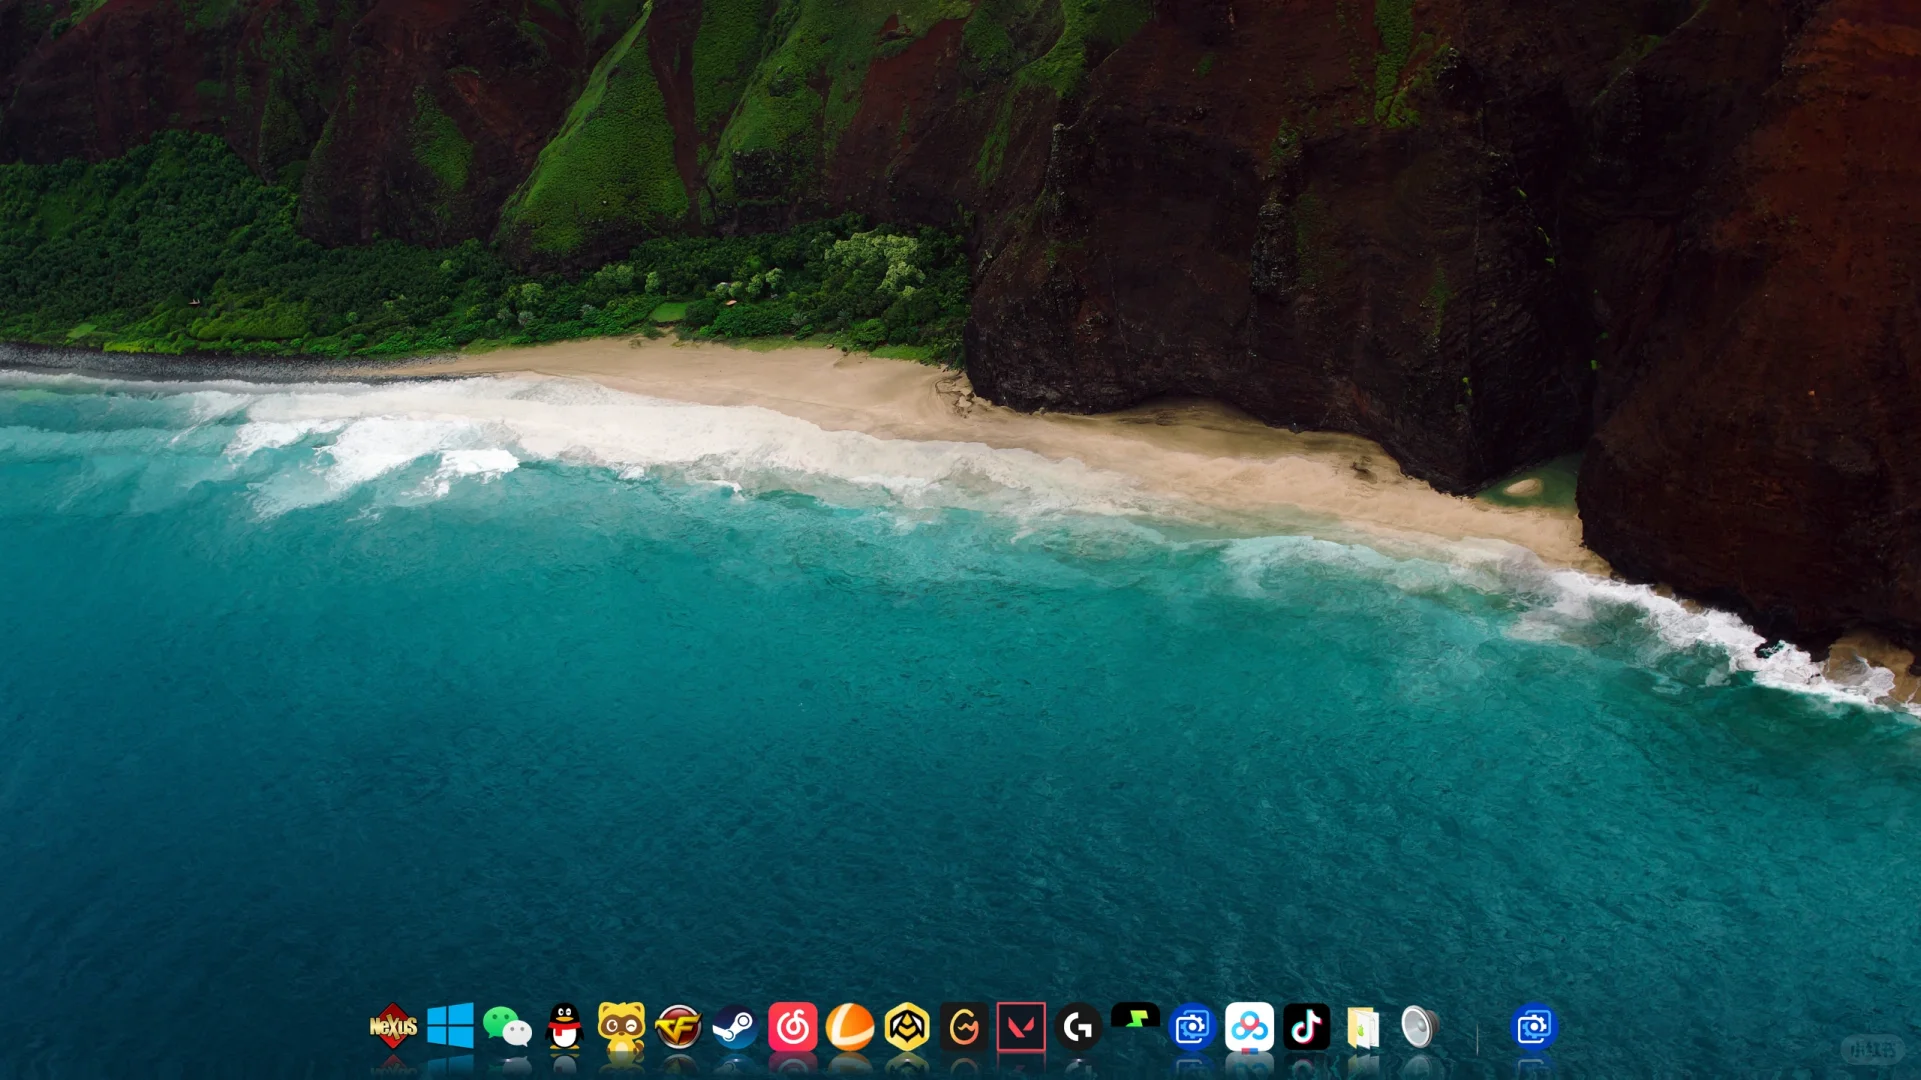1921x1080 pixels.
Task: Launch Baidu Netdisk from the dock
Action: click(1249, 1026)
